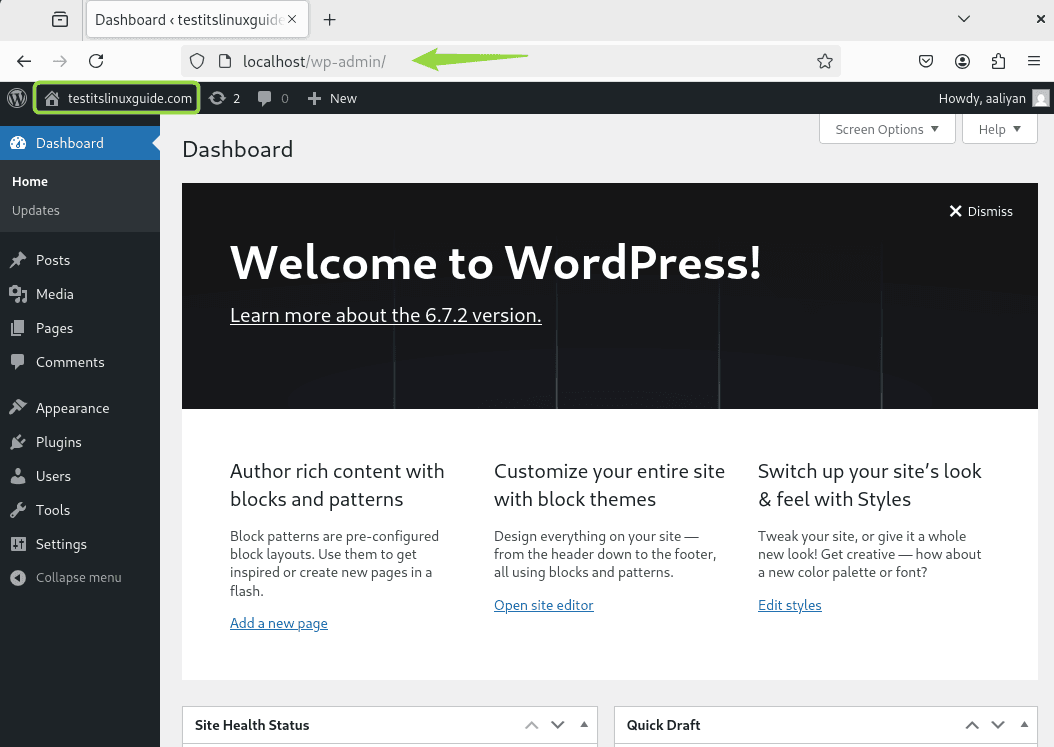Select Appearance in the sidebar menu
Image resolution: width=1054 pixels, height=747 pixels.
(72, 408)
